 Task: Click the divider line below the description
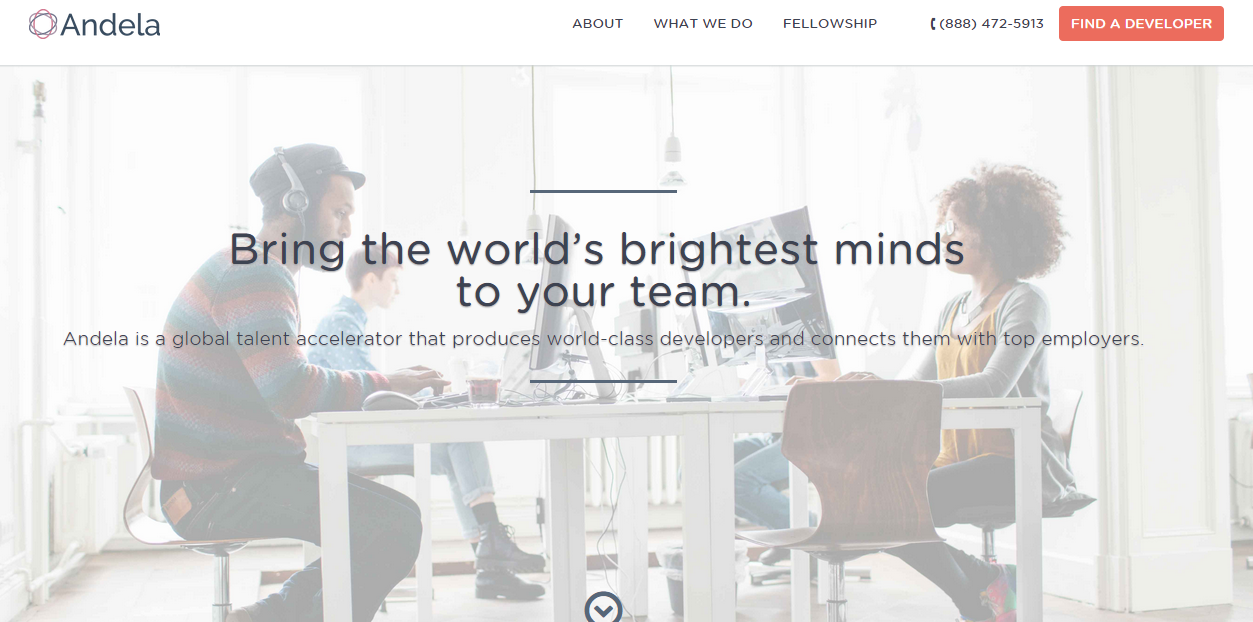603,381
